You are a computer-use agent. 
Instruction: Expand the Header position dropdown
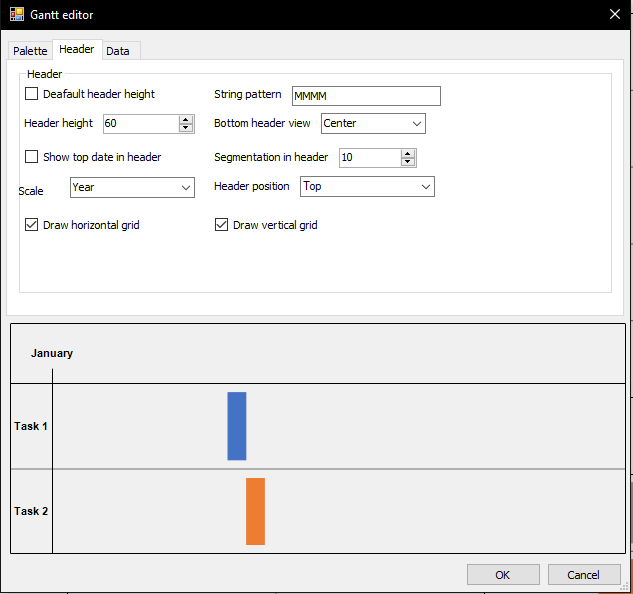367,187
